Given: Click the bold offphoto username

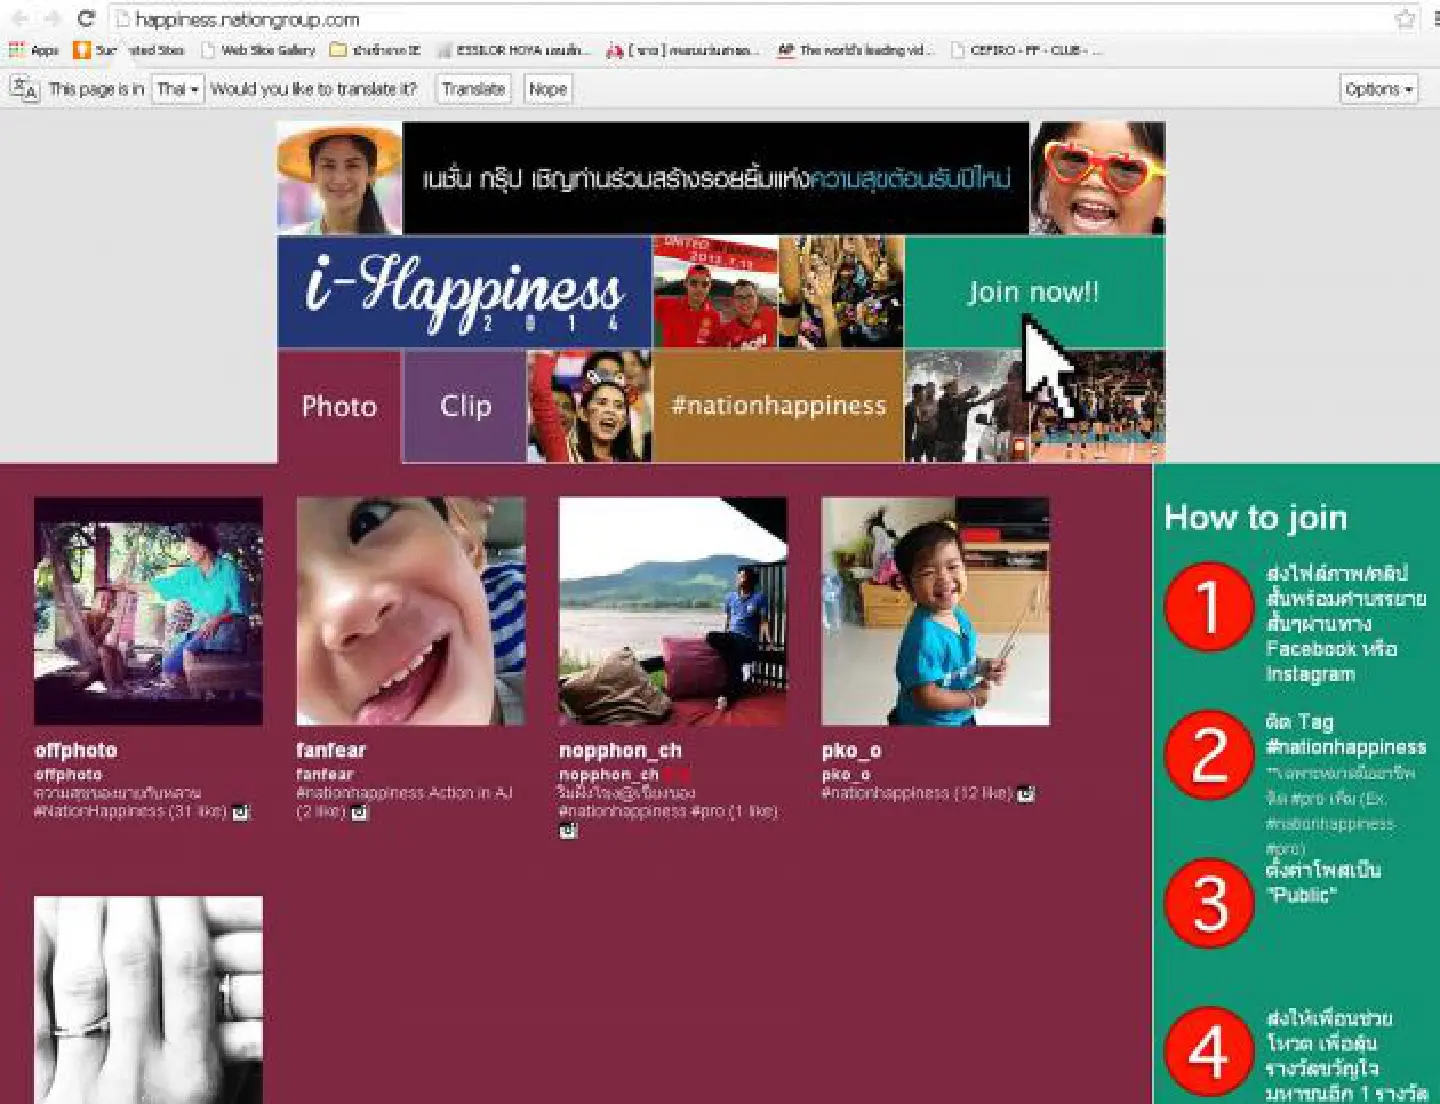Looking at the screenshot, I should [76, 750].
